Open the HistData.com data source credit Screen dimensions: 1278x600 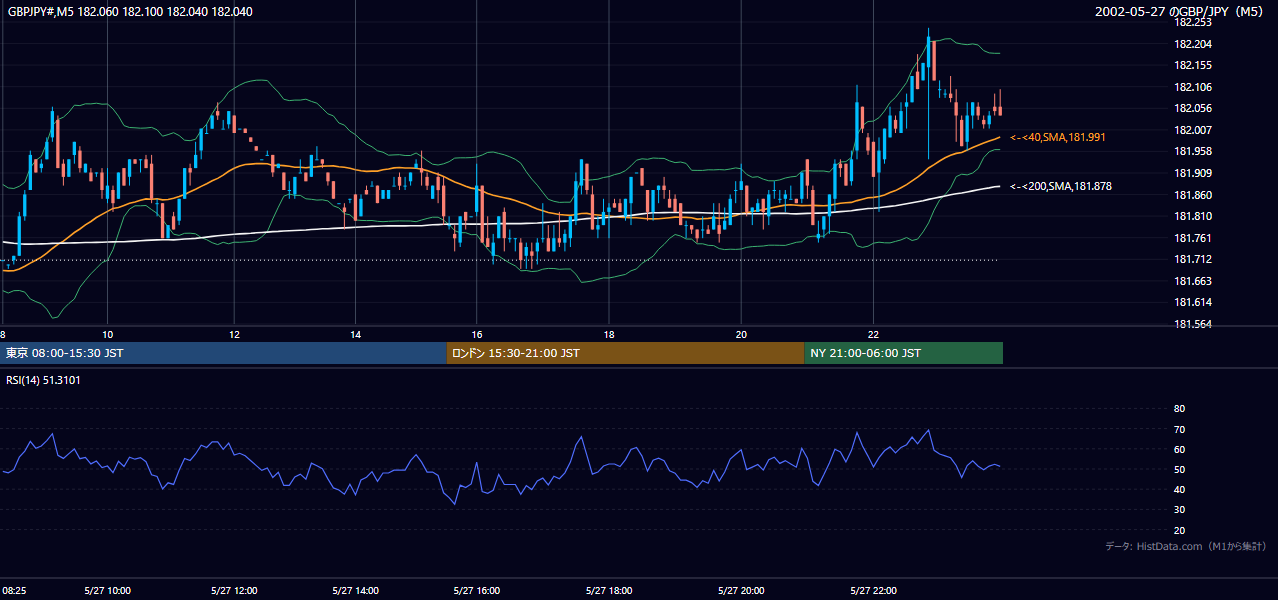[1185, 546]
